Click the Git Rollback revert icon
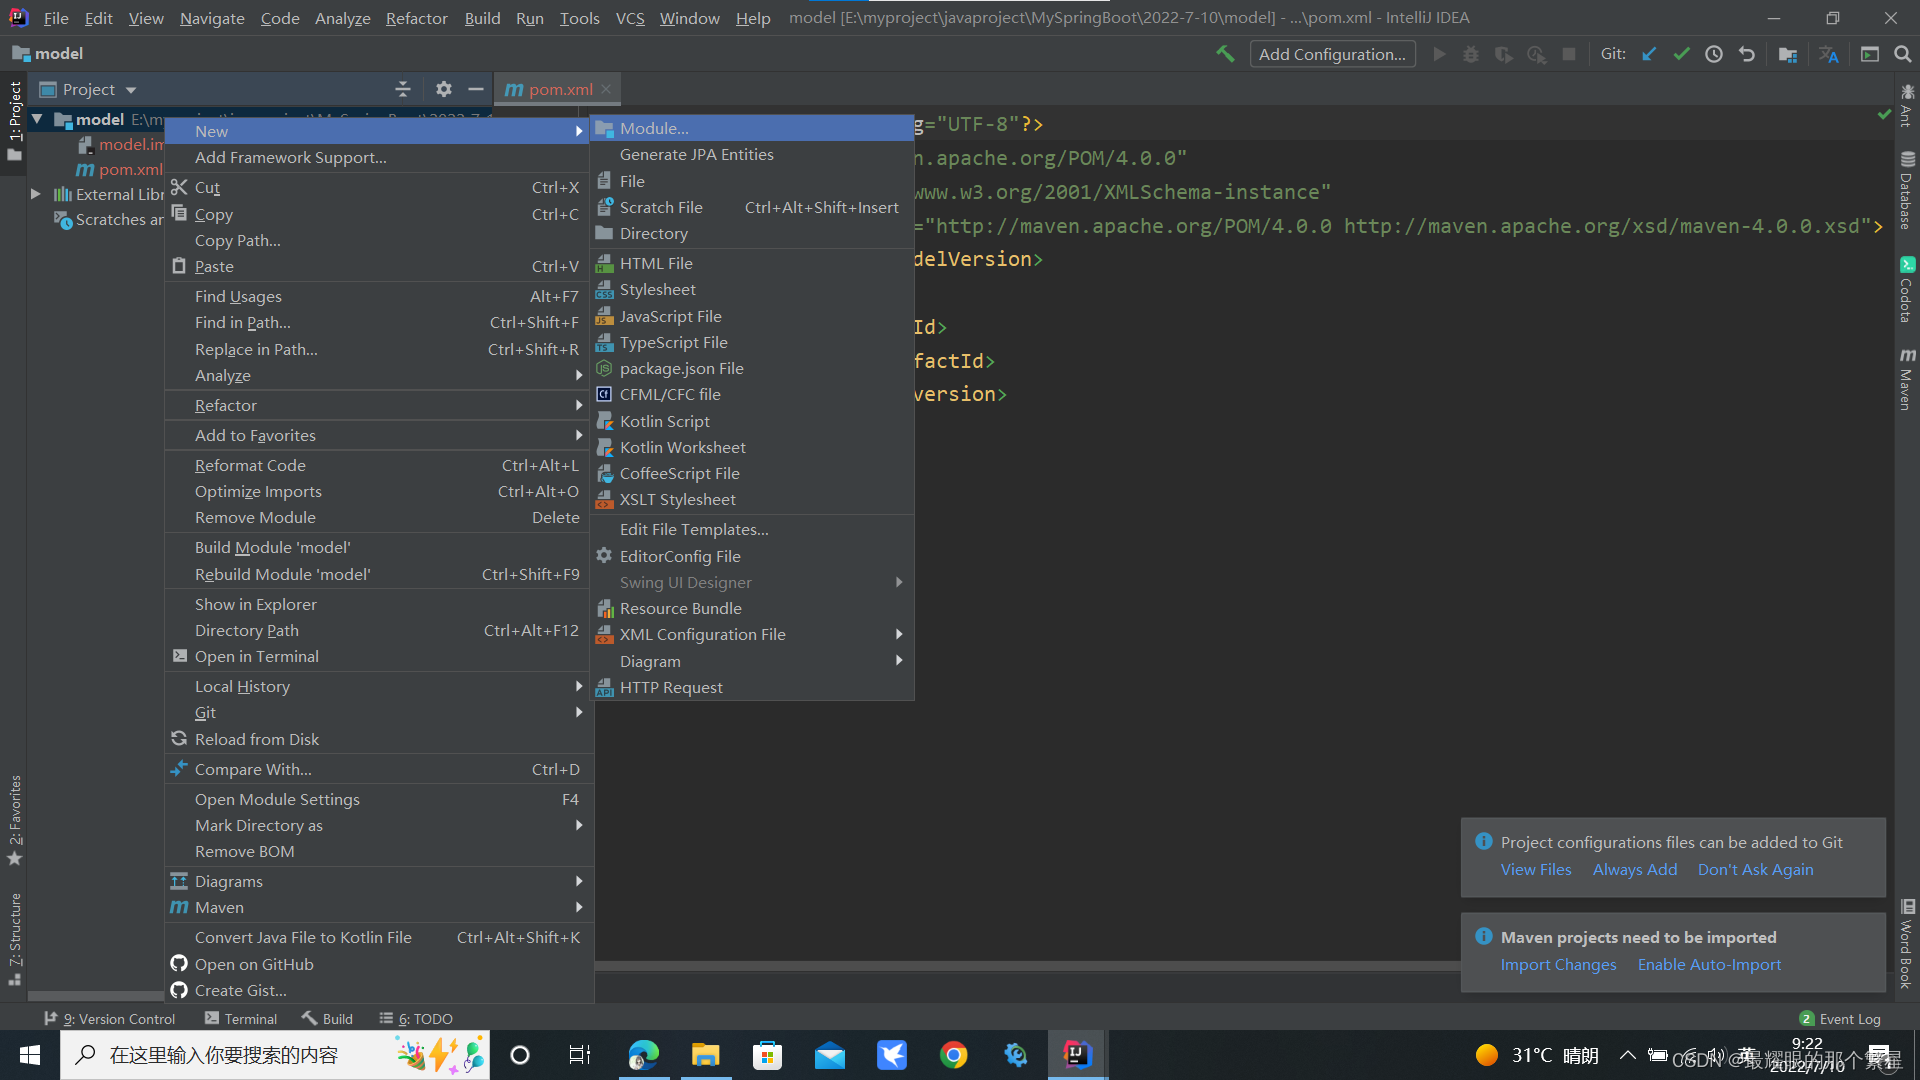The width and height of the screenshot is (1920, 1080). point(1747,54)
